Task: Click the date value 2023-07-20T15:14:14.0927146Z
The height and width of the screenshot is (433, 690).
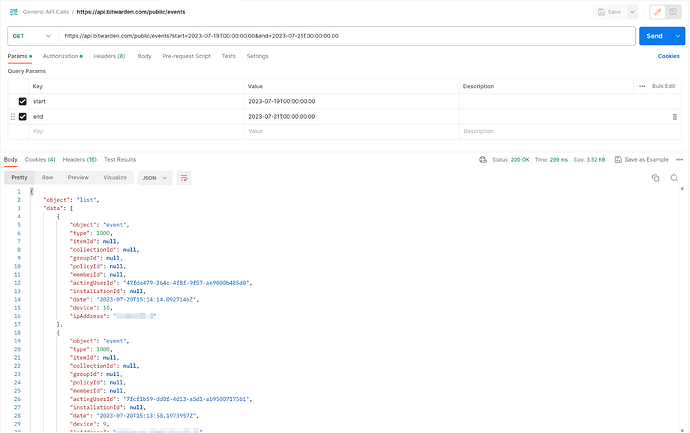Action: coord(148,300)
